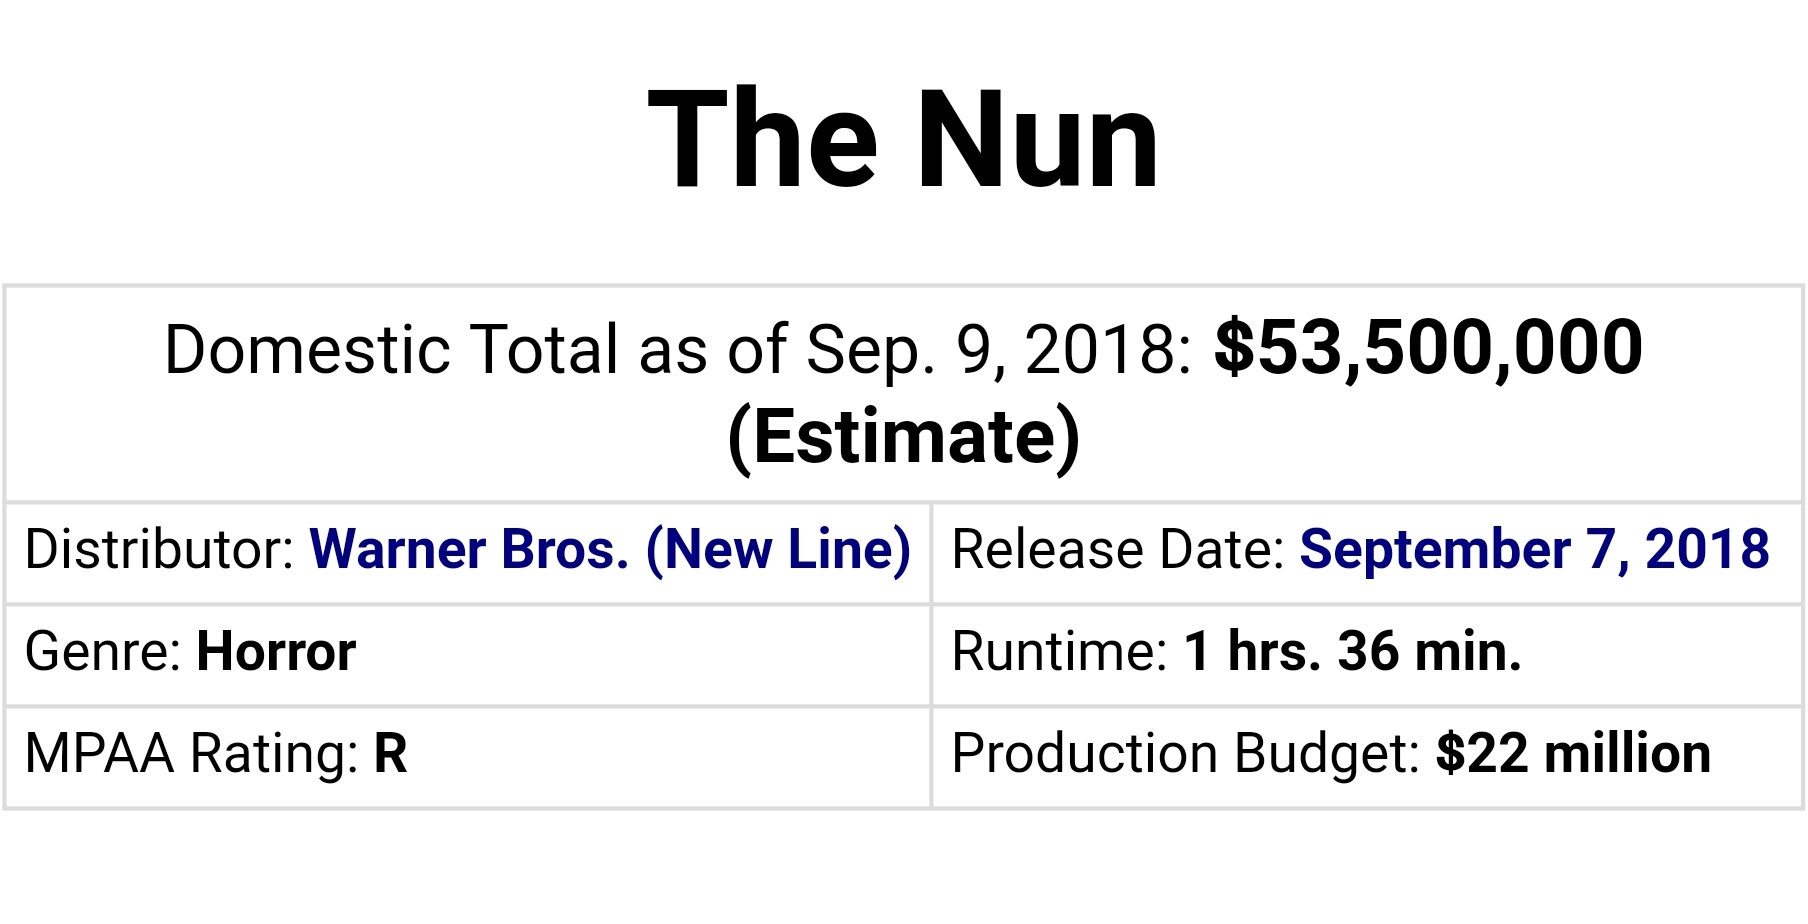Select the 1 hrs. 36 min. runtime value
This screenshot has width=1808, height=924.
click(1353, 652)
